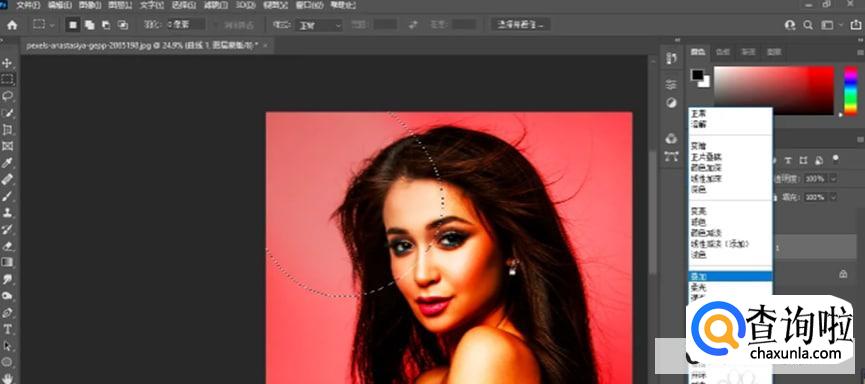The width and height of the screenshot is (865, 384).
Task: Click the 选择并遮住 (Select and Mask) button
Action: (x=520, y=25)
